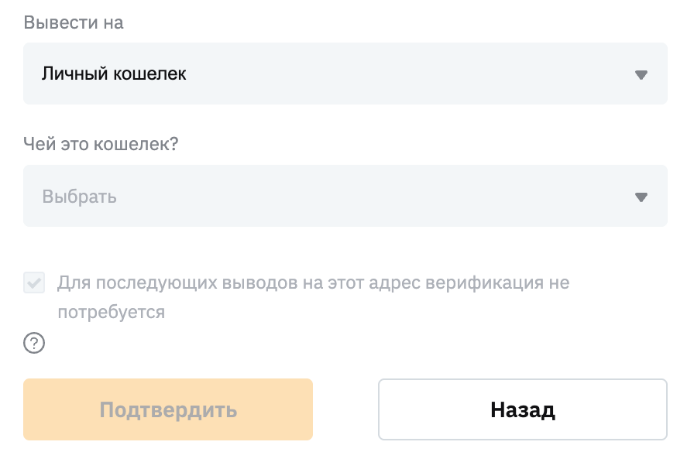694x452 pixels.
Task: Click the arrow icon in "Вывести на" field
Action: pyautogui.click(x=641, y=75)
